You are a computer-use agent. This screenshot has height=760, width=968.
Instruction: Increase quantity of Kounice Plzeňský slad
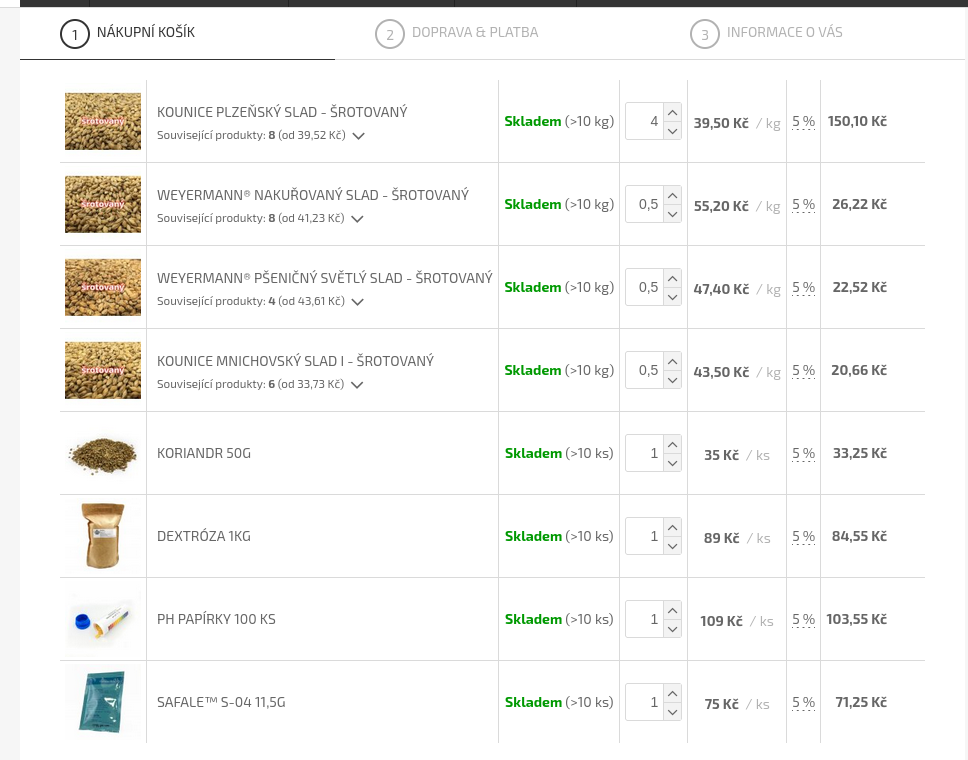[672, 112]
